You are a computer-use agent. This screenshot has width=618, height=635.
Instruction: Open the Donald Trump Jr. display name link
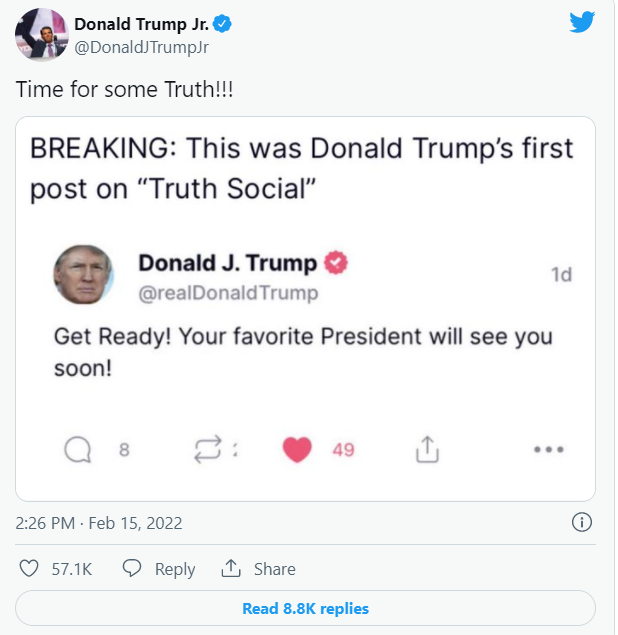141,24
